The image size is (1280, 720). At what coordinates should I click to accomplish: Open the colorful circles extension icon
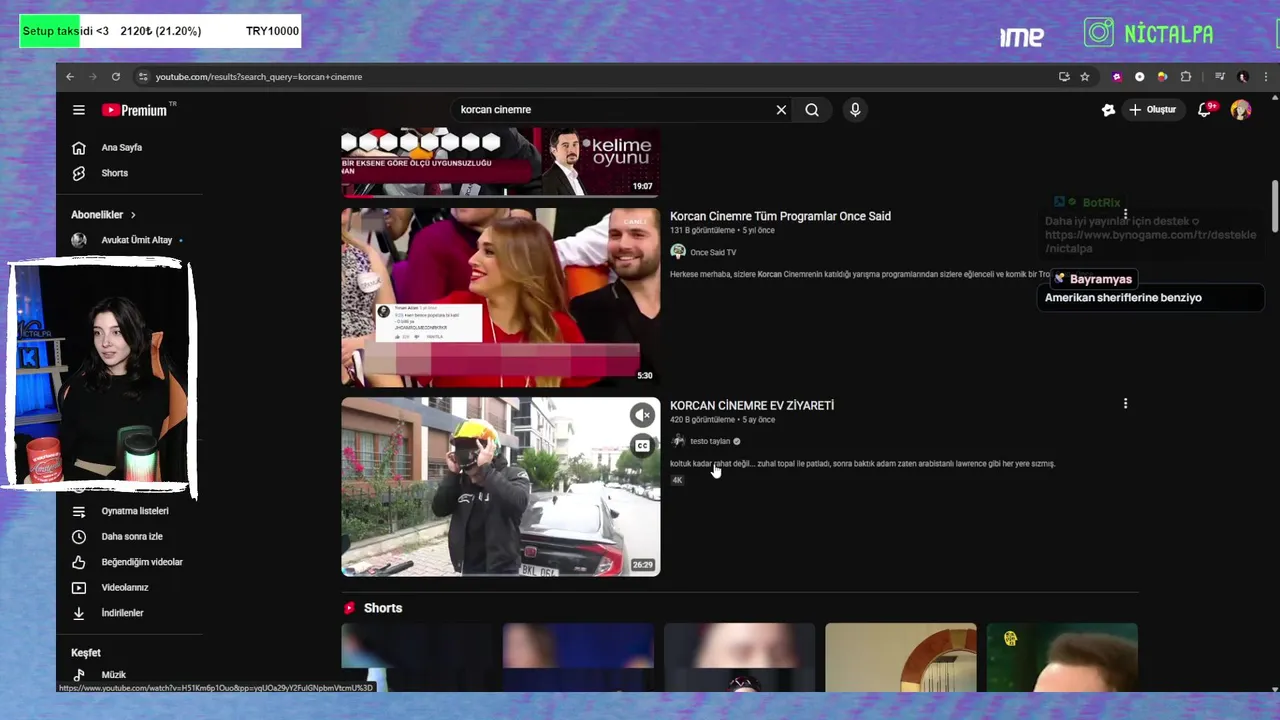click(x=1162, y=77)
